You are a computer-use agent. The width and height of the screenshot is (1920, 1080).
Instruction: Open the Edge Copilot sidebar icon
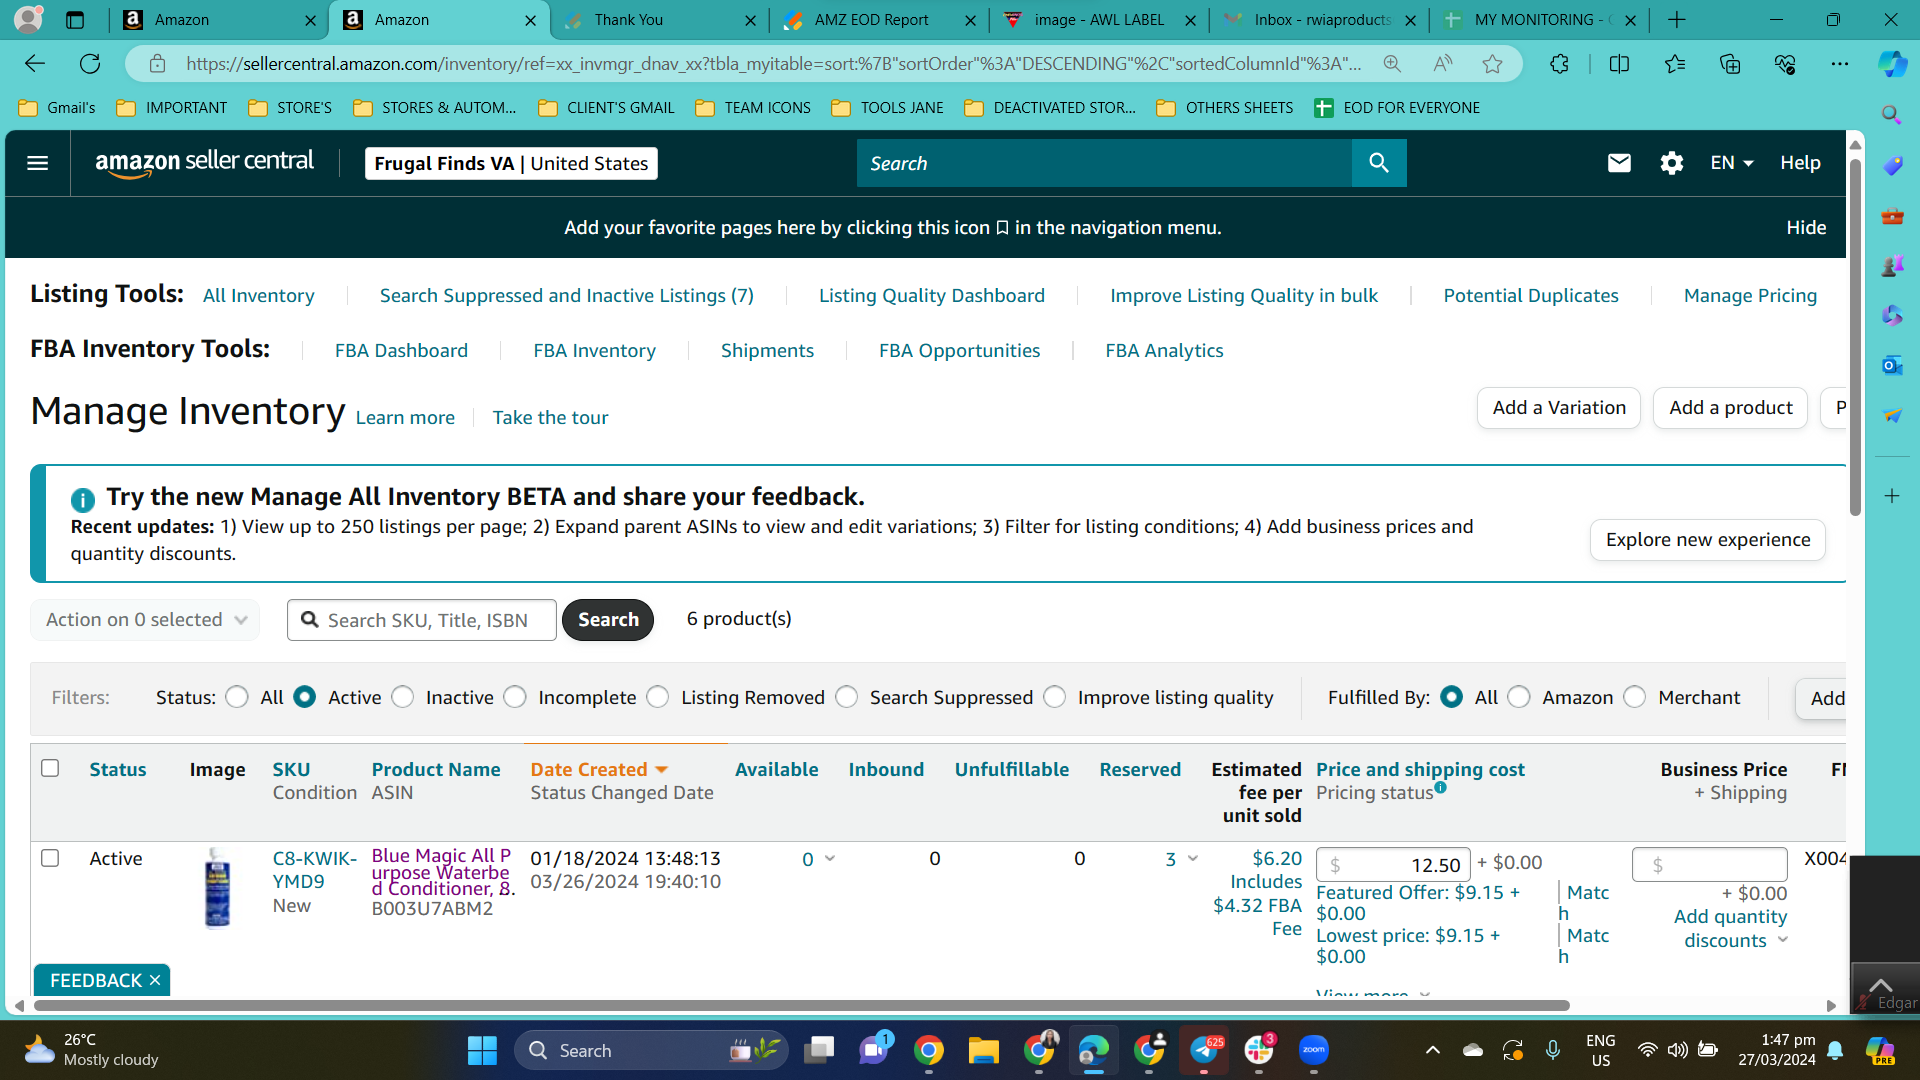[x=1892, y=64]
